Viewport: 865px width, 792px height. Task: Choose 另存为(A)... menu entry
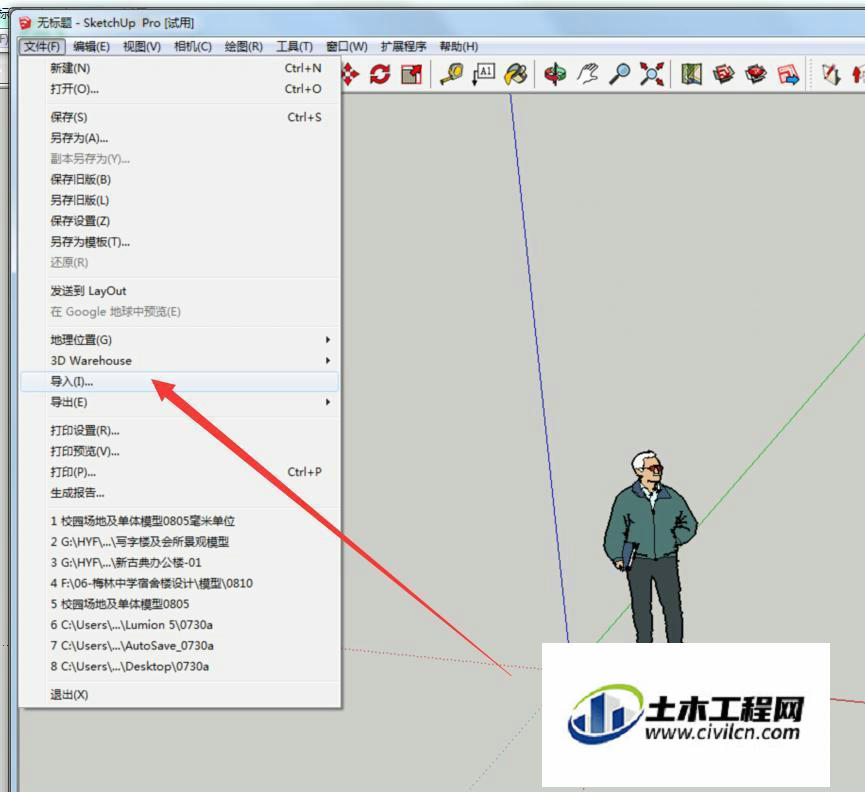click(x=179, y=138)
